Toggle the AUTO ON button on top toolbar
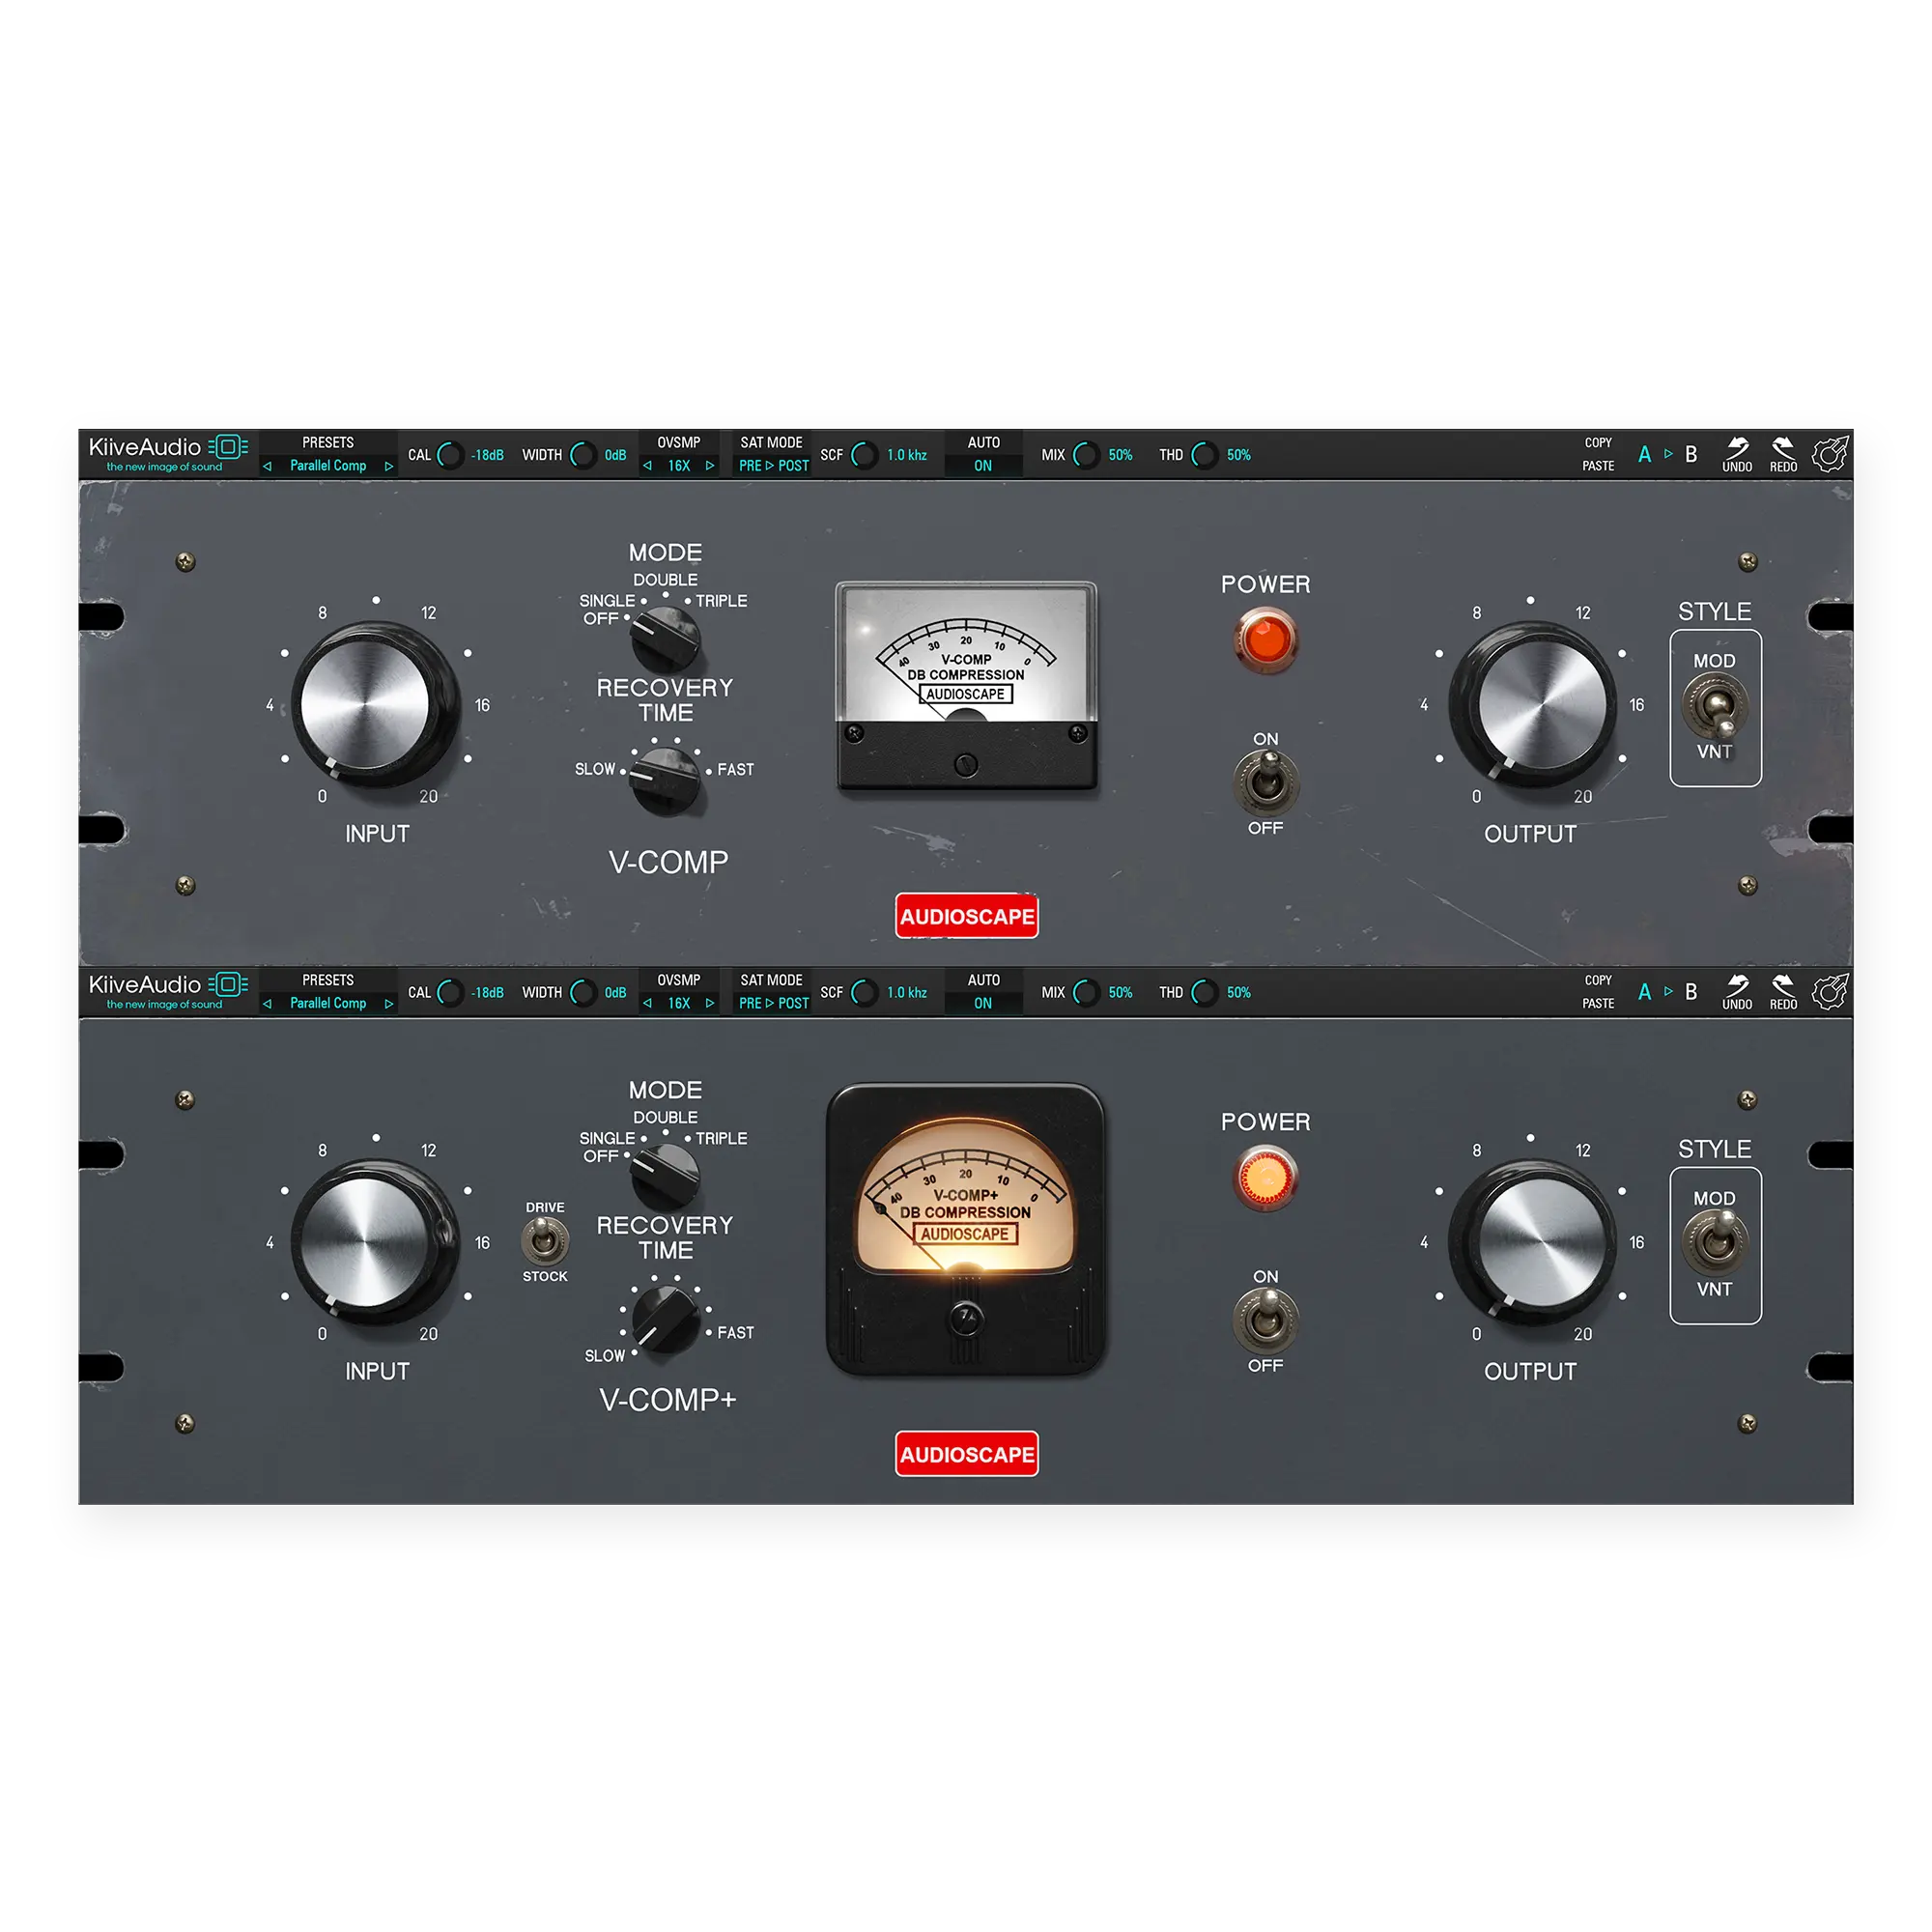The width and height of the screenshot is (1932, 1932). [983, 466]
